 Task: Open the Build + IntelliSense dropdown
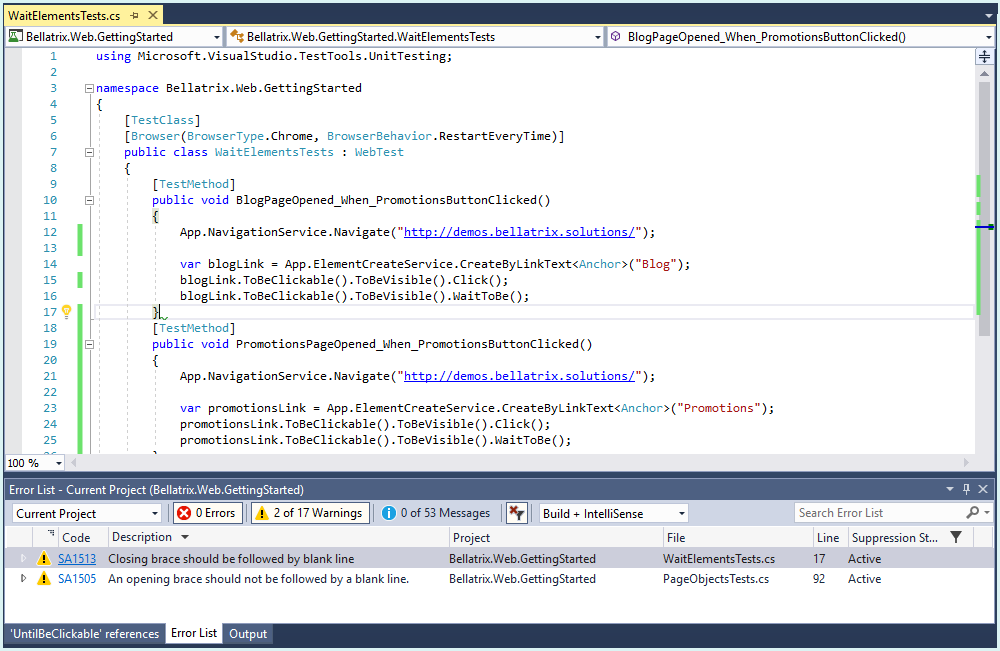tap(614, 513)
